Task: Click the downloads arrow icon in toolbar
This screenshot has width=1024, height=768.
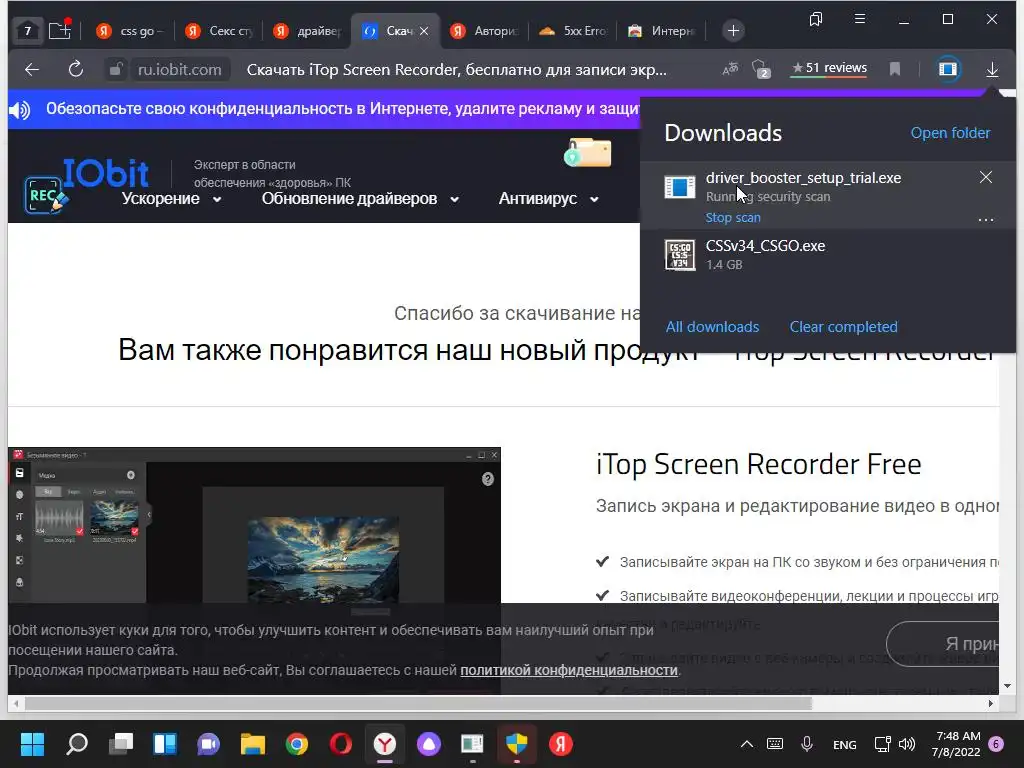Action: pos(992,69)
